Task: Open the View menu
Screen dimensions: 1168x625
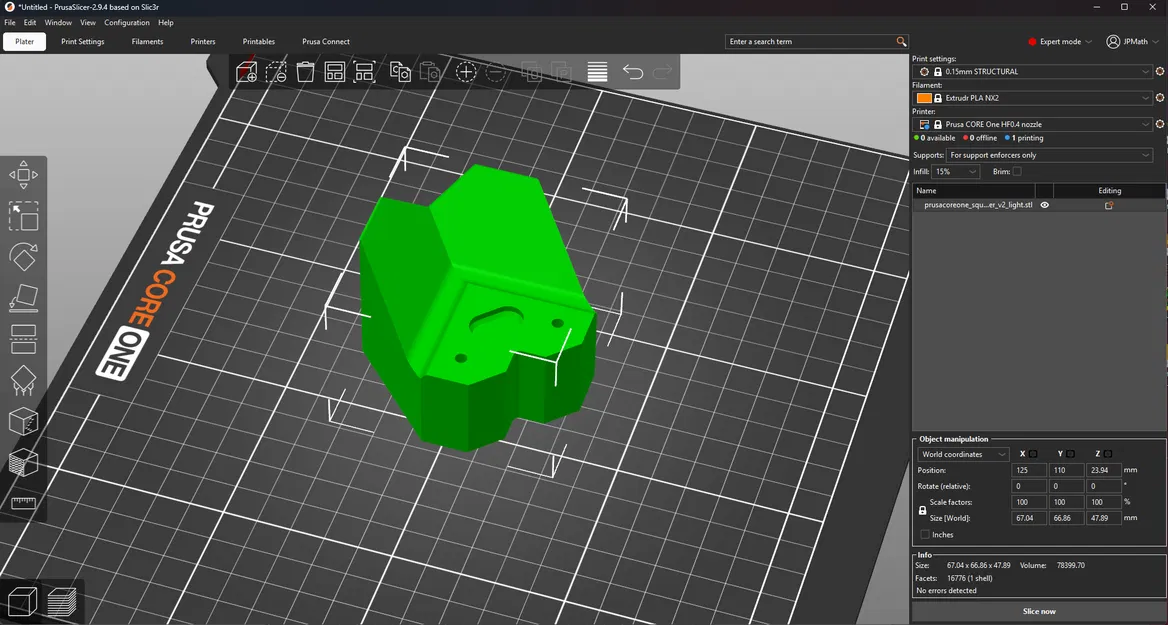Action: click(x=88, y=22)
